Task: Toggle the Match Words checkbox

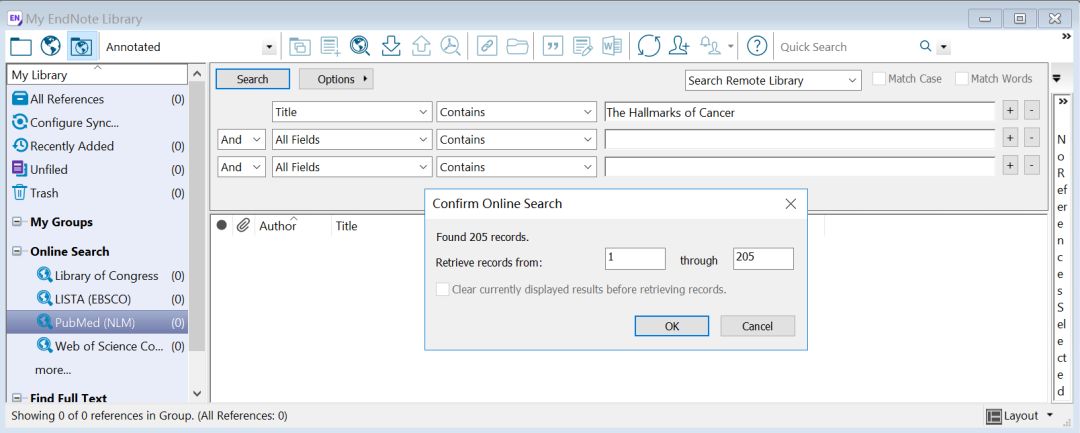Action: tap(962, 78)
